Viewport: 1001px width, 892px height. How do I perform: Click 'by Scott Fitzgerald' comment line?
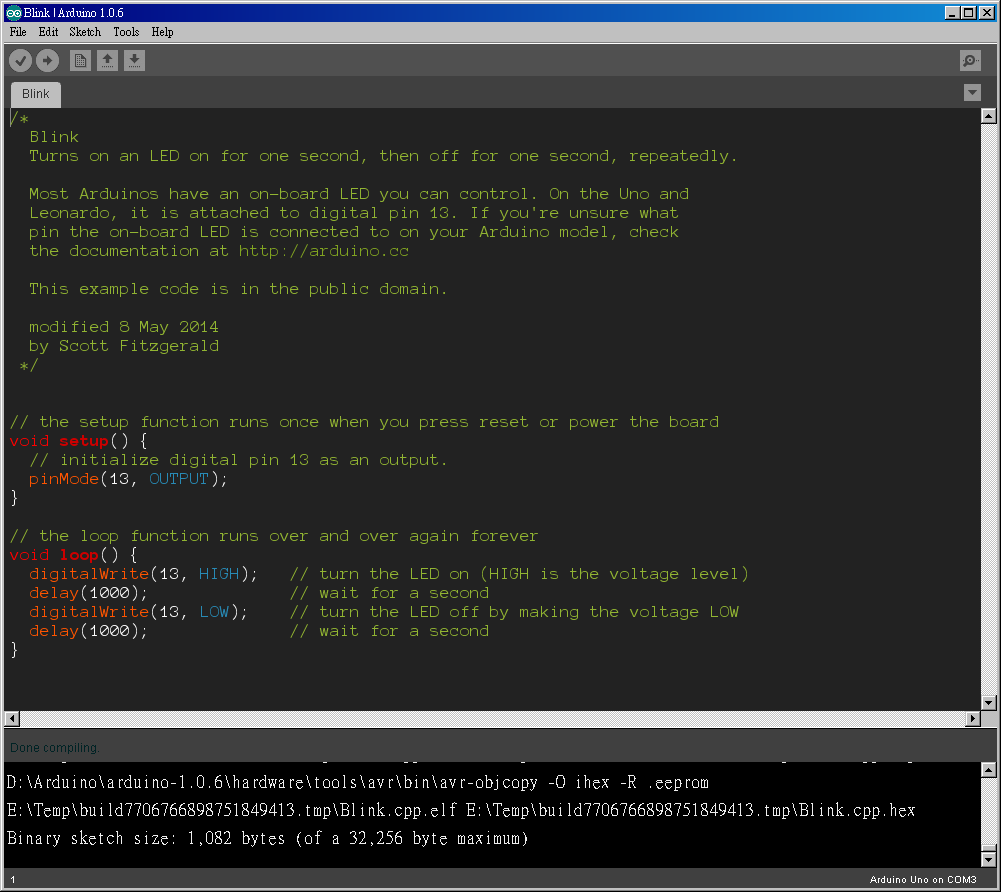point(124,346)
